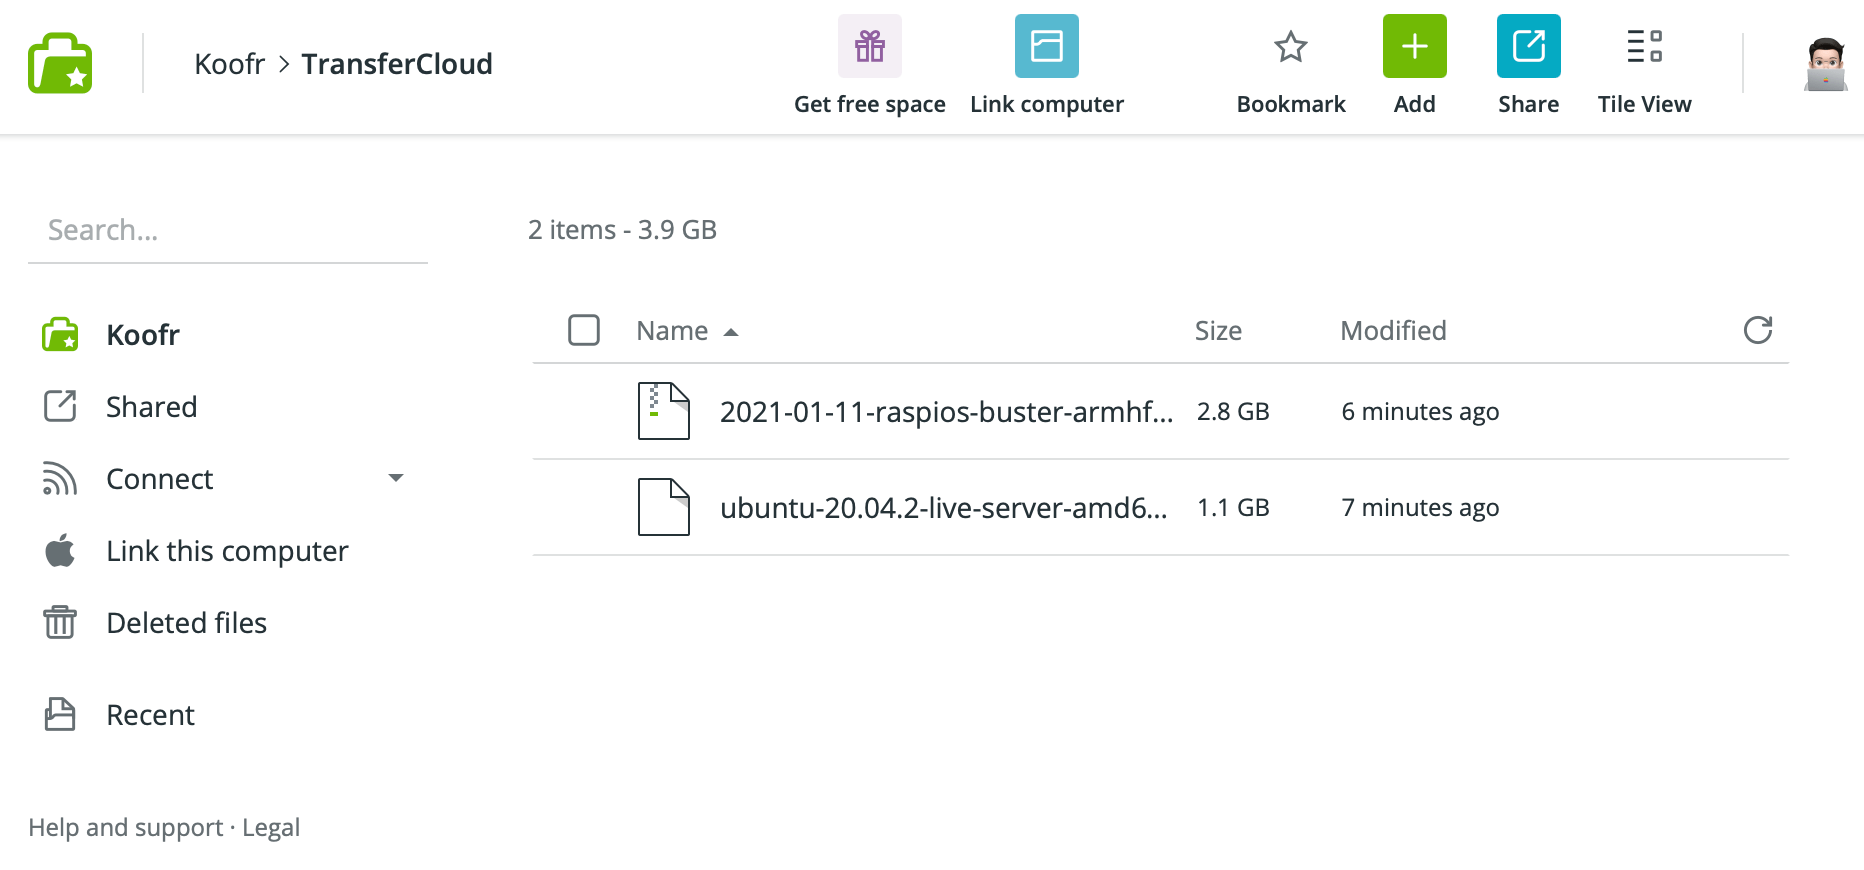The width and height of the screenshot is (1864, 870).
Task: Tick the select-all checkbox
Action: click(584, 330)
